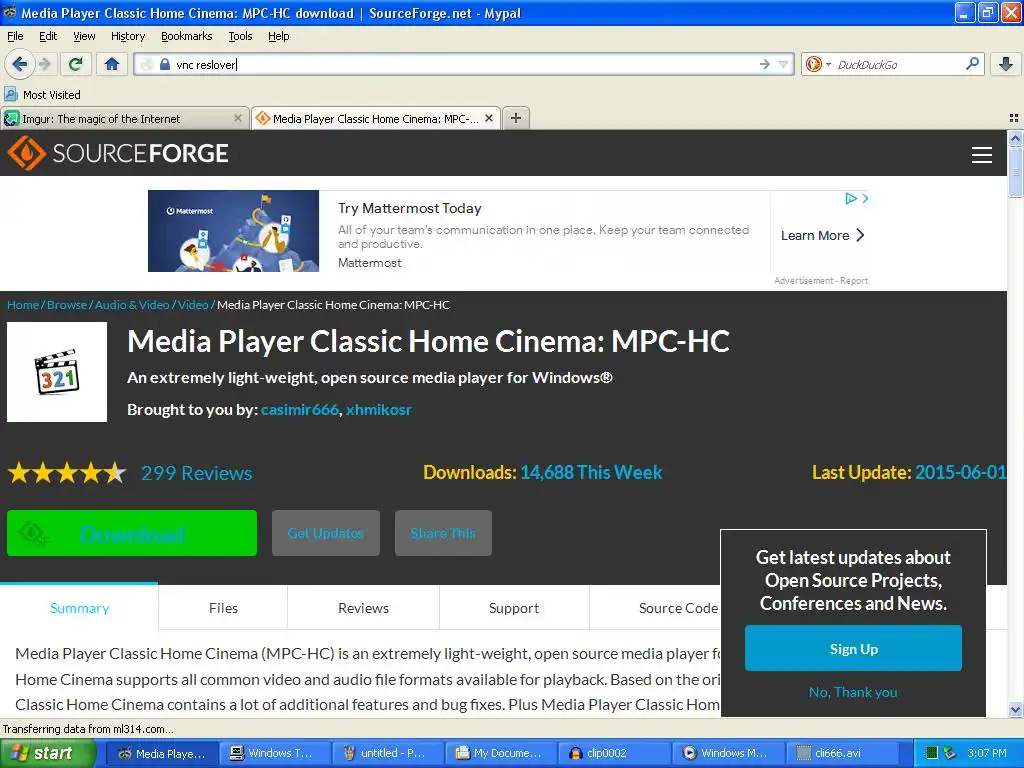Viewport: 1024px width, 768px height.
Task: Open the 299 Reviews link
Action: 197,473
